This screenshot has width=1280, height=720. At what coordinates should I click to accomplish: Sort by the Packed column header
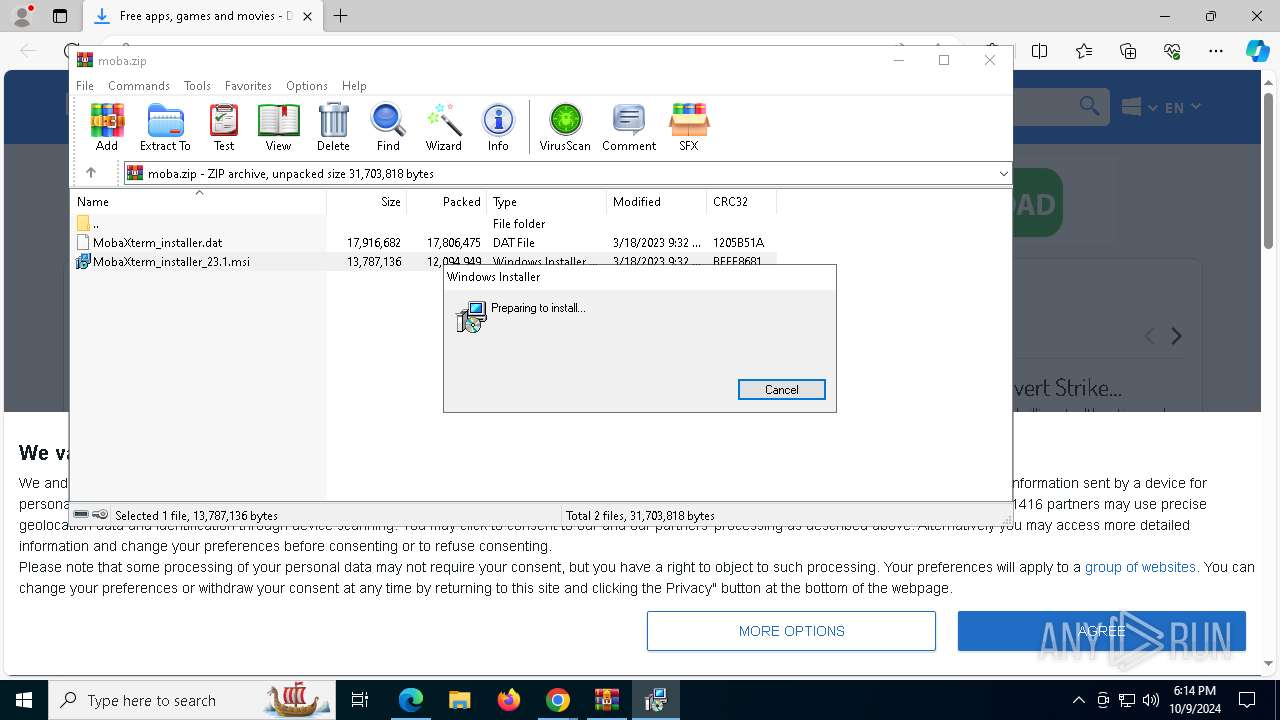point(446,202)
